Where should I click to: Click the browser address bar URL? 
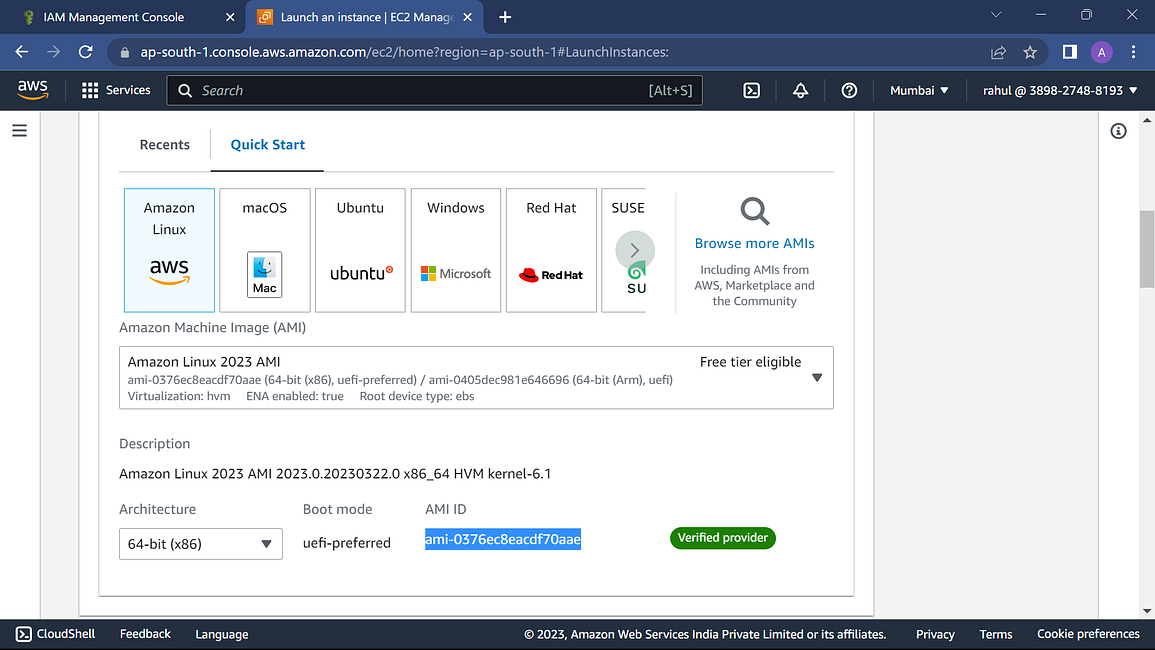point(404,52)
